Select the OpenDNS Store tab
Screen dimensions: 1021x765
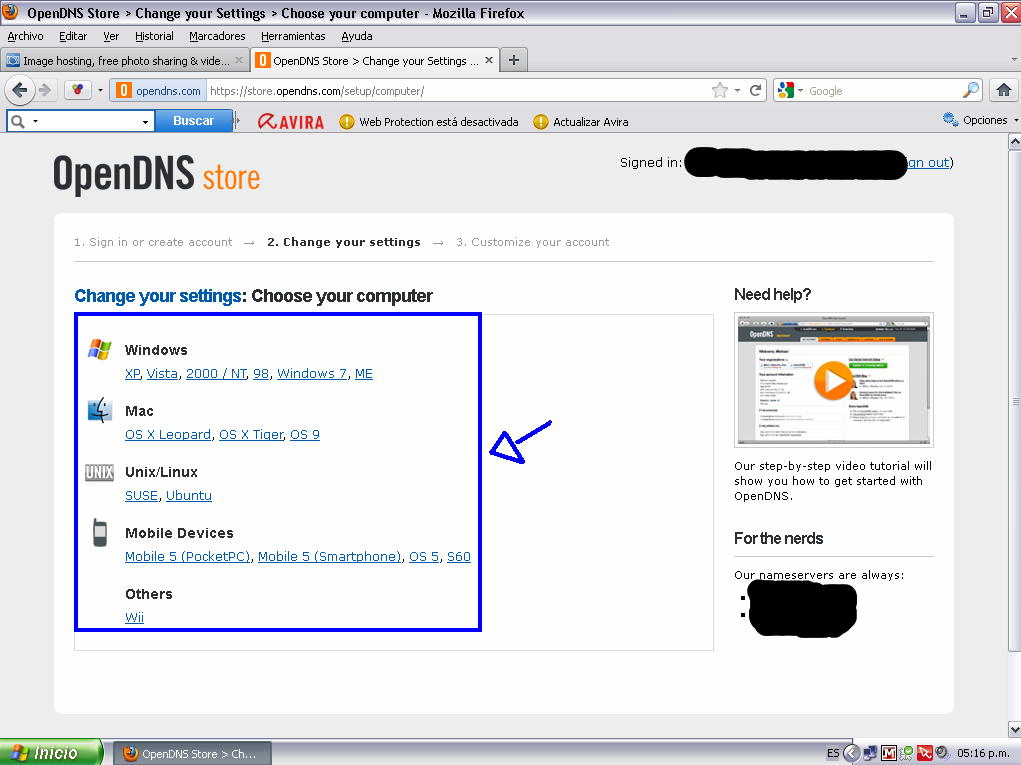coord(376,61)
